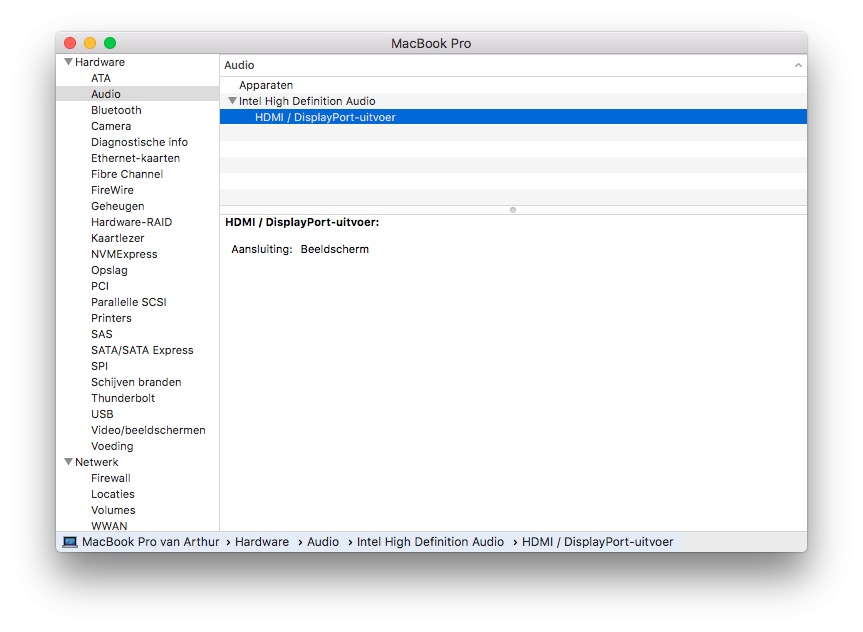Click the Audio column header sort arrow
Screen dimensions: 863x632
click(797, 65)
